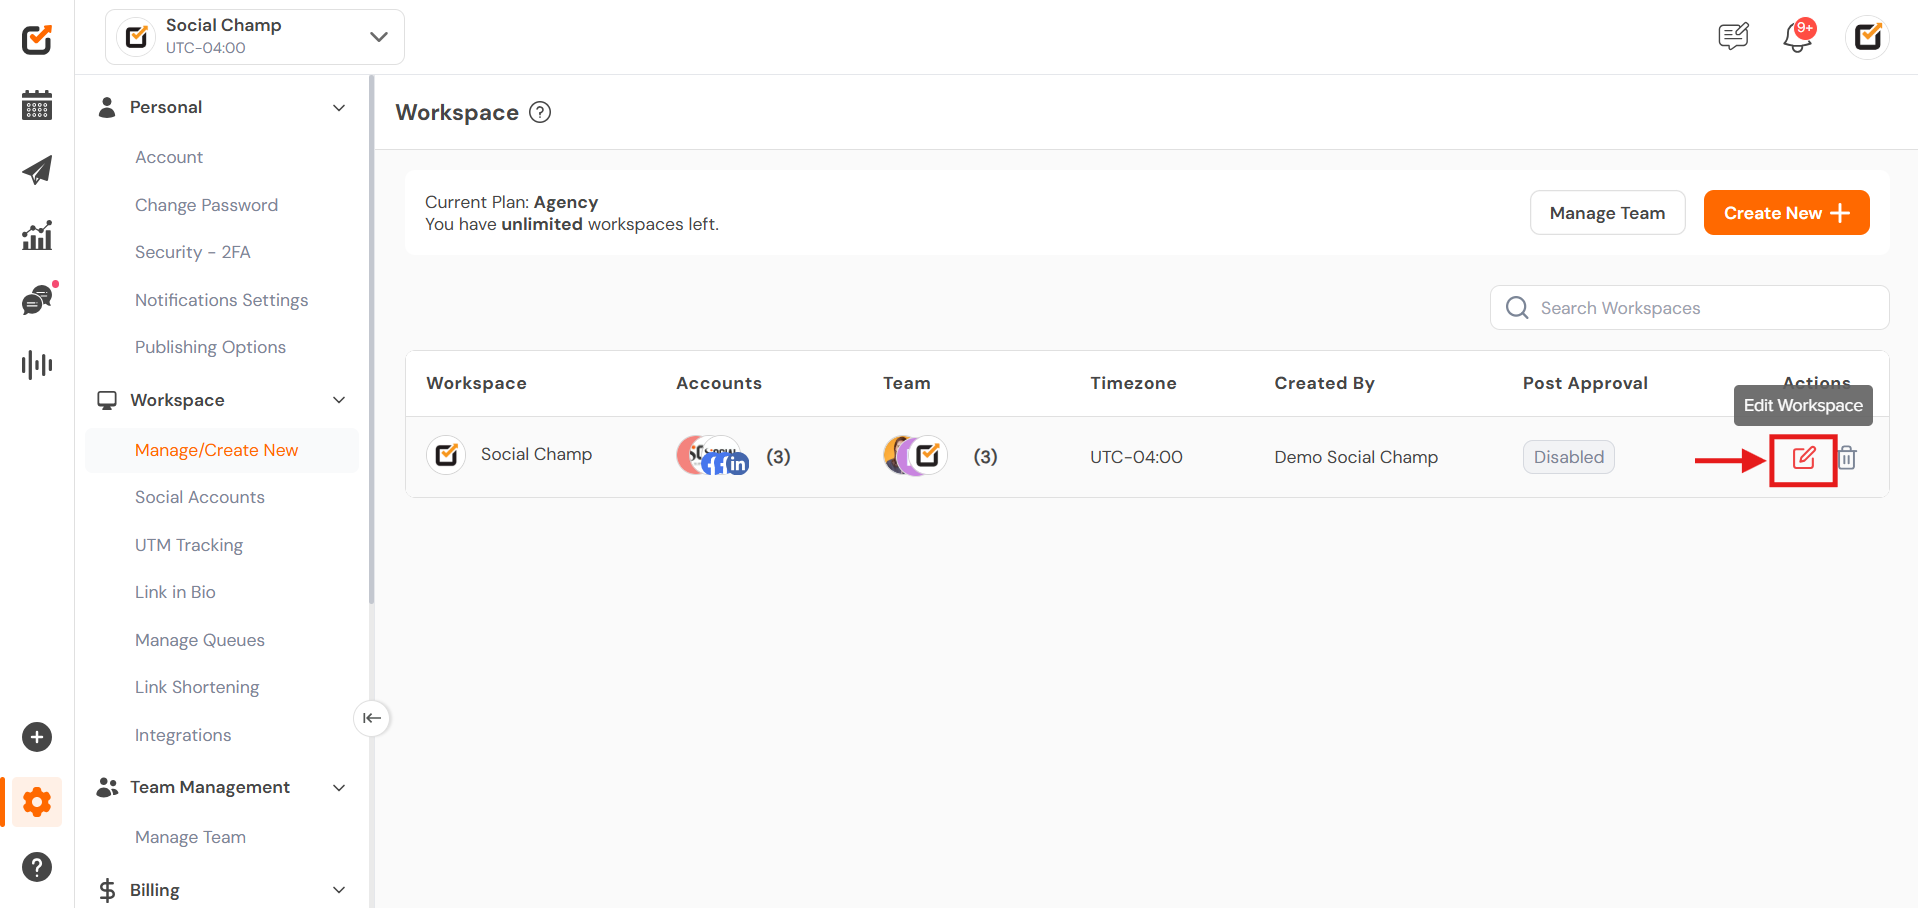The height and width of the screenshot is (908, 1918).
Task: Expand the Billing section
Action: pos(339,890)
